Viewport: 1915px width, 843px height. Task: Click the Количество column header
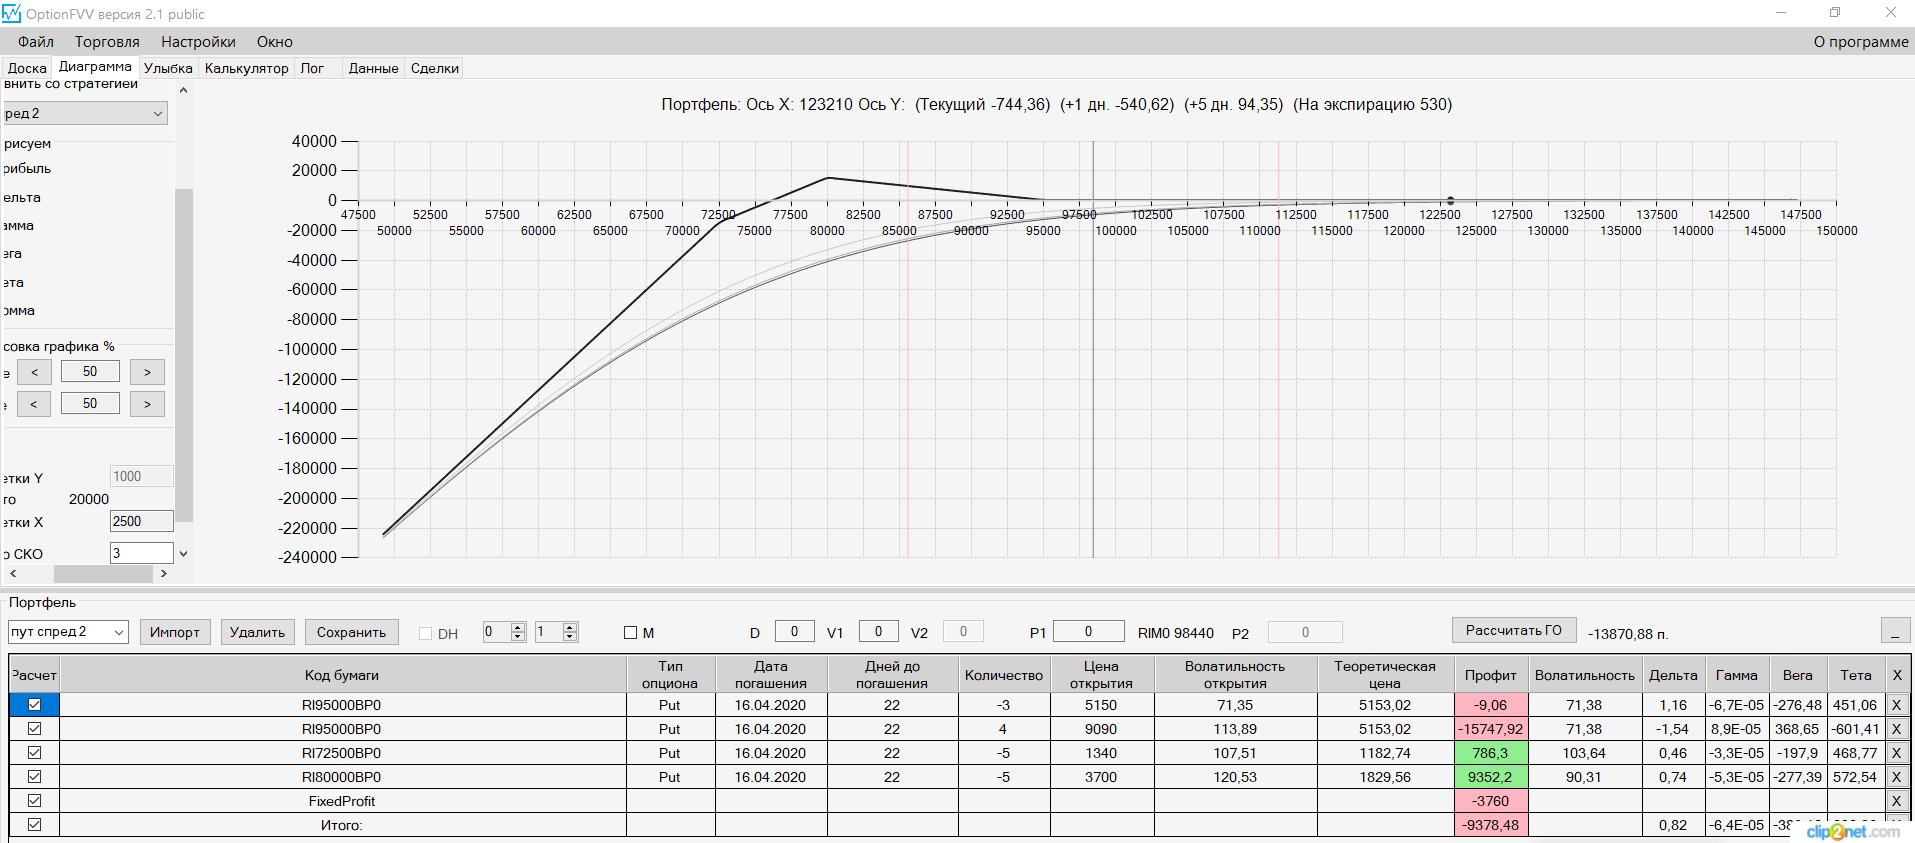point(1004,675)
